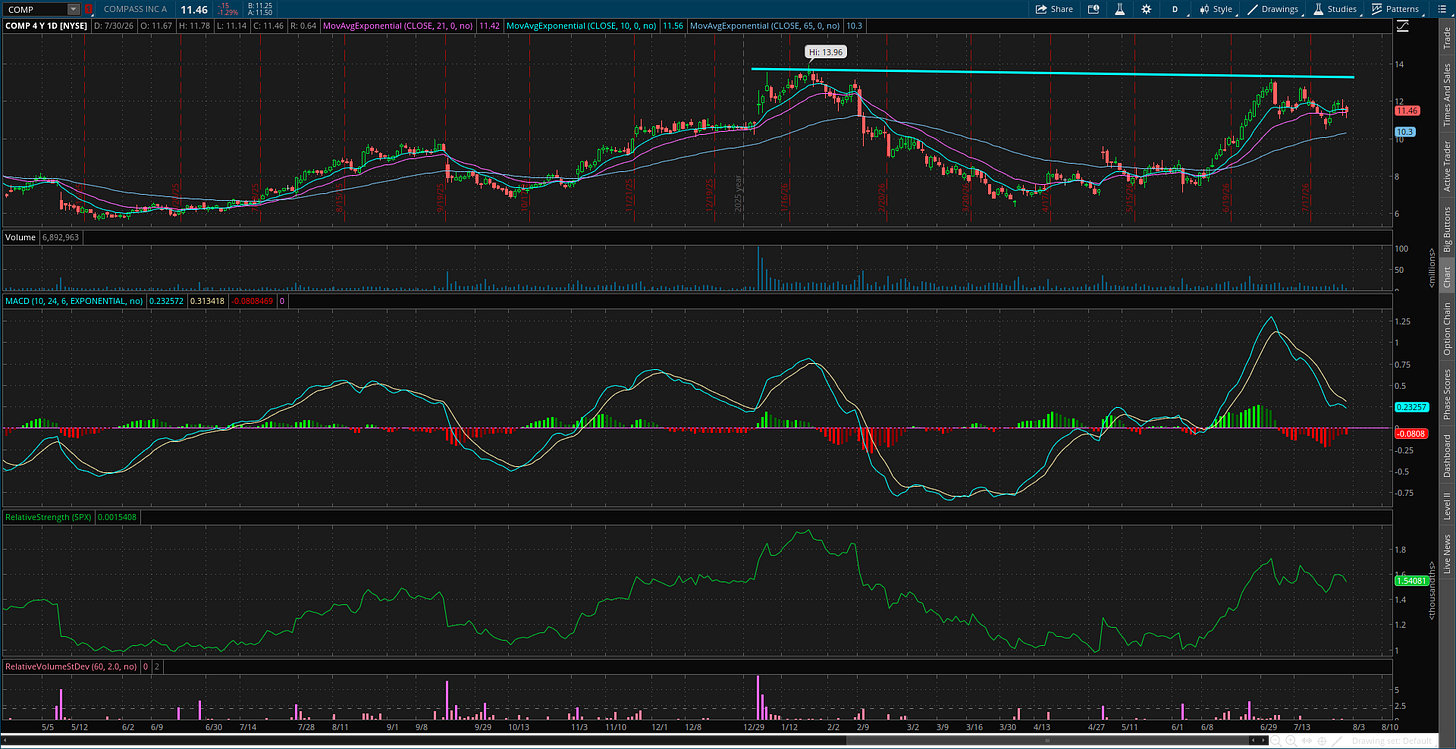This screenshot has width=1456, height=749.
Task: Open the Style menu
Action: pos(1217,9)
